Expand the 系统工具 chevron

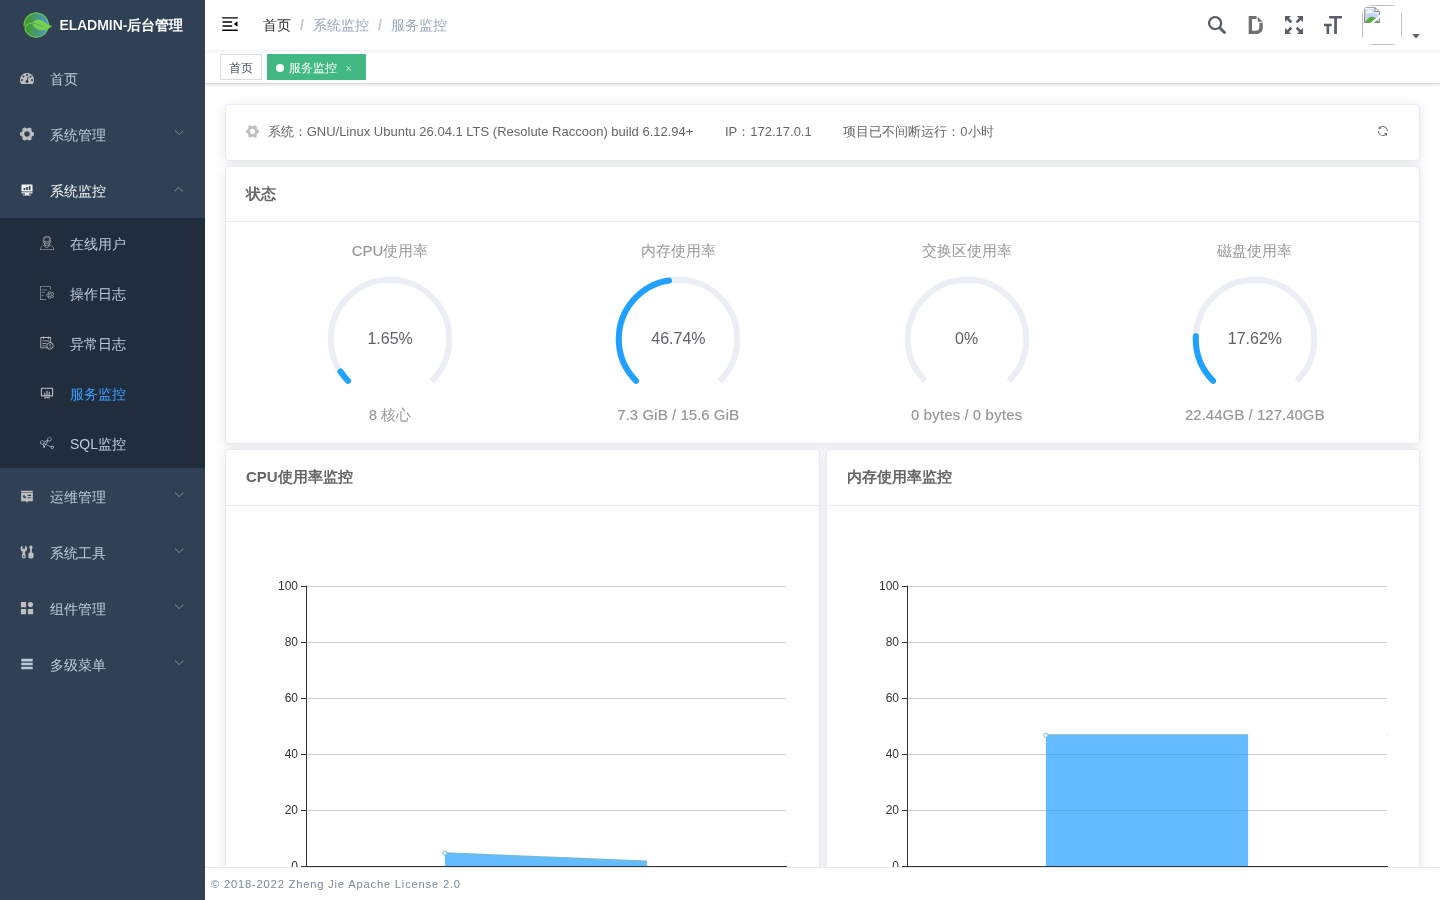pyautogui.click(x=179, y=551)
